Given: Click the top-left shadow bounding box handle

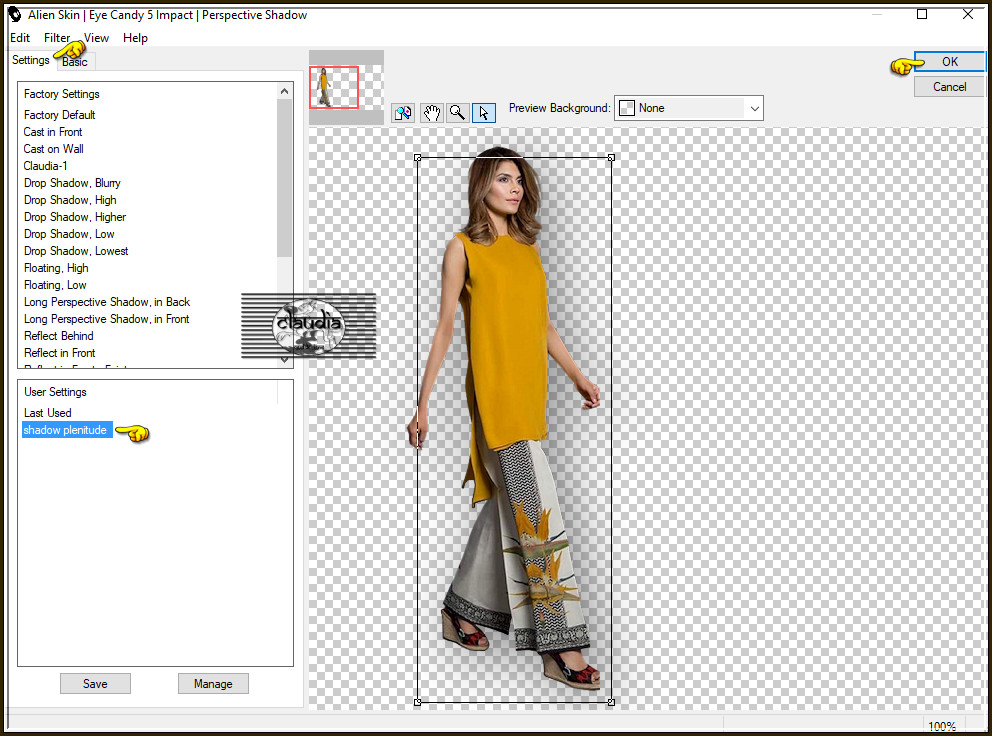Looking at the screenshot, I should [418, 158].
